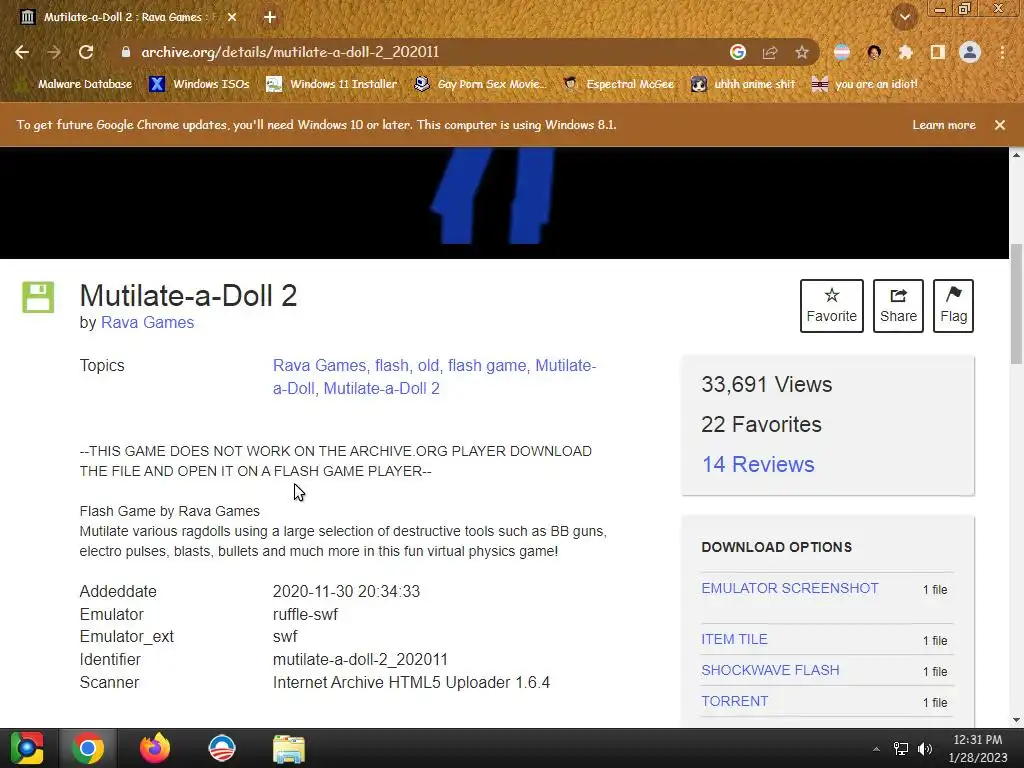
Task: Click Learn more in the update notice
Action: pos(944,125)
